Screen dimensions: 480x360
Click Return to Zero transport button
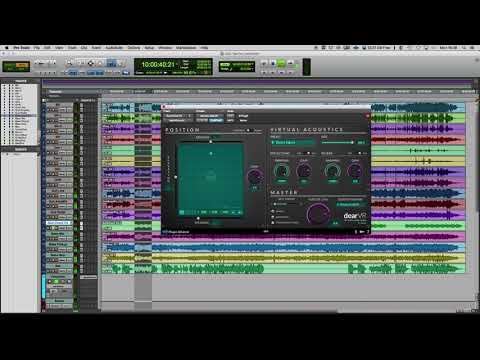[264, 72]
